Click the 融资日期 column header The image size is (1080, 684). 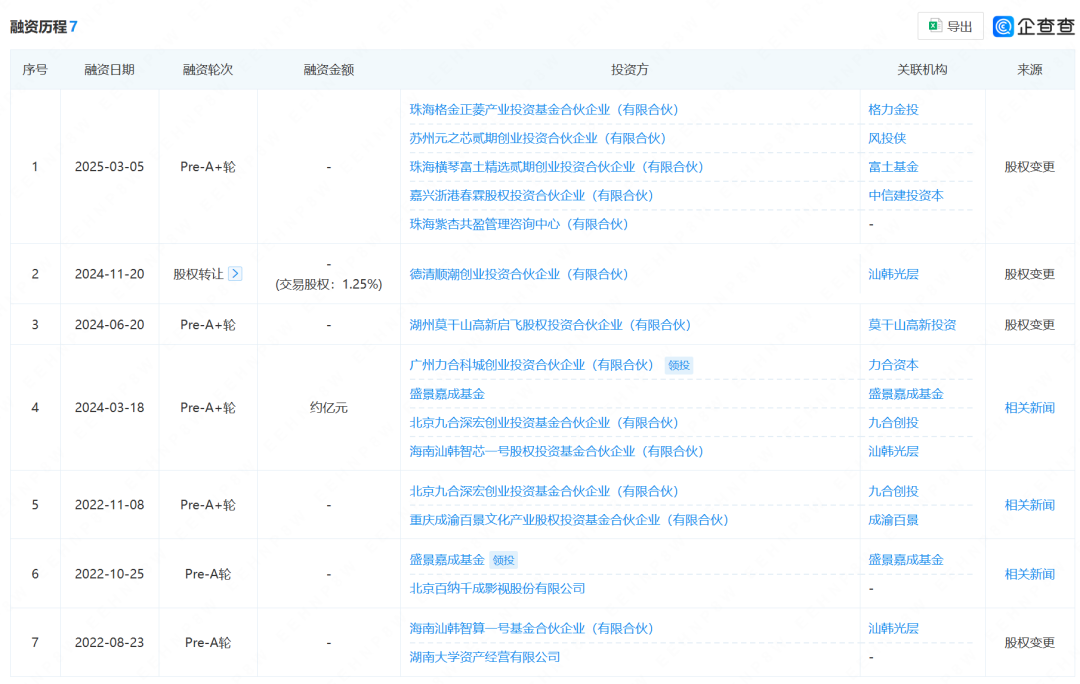[x=110, y=70]
